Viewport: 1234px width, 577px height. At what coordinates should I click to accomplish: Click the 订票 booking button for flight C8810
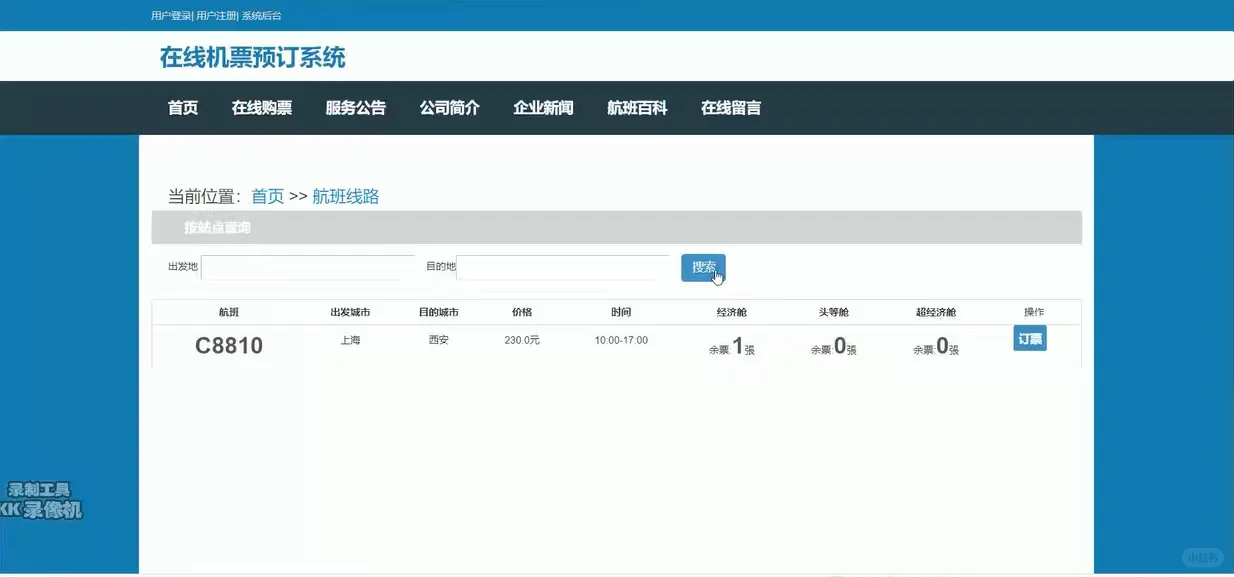[x=1029, y=338]
